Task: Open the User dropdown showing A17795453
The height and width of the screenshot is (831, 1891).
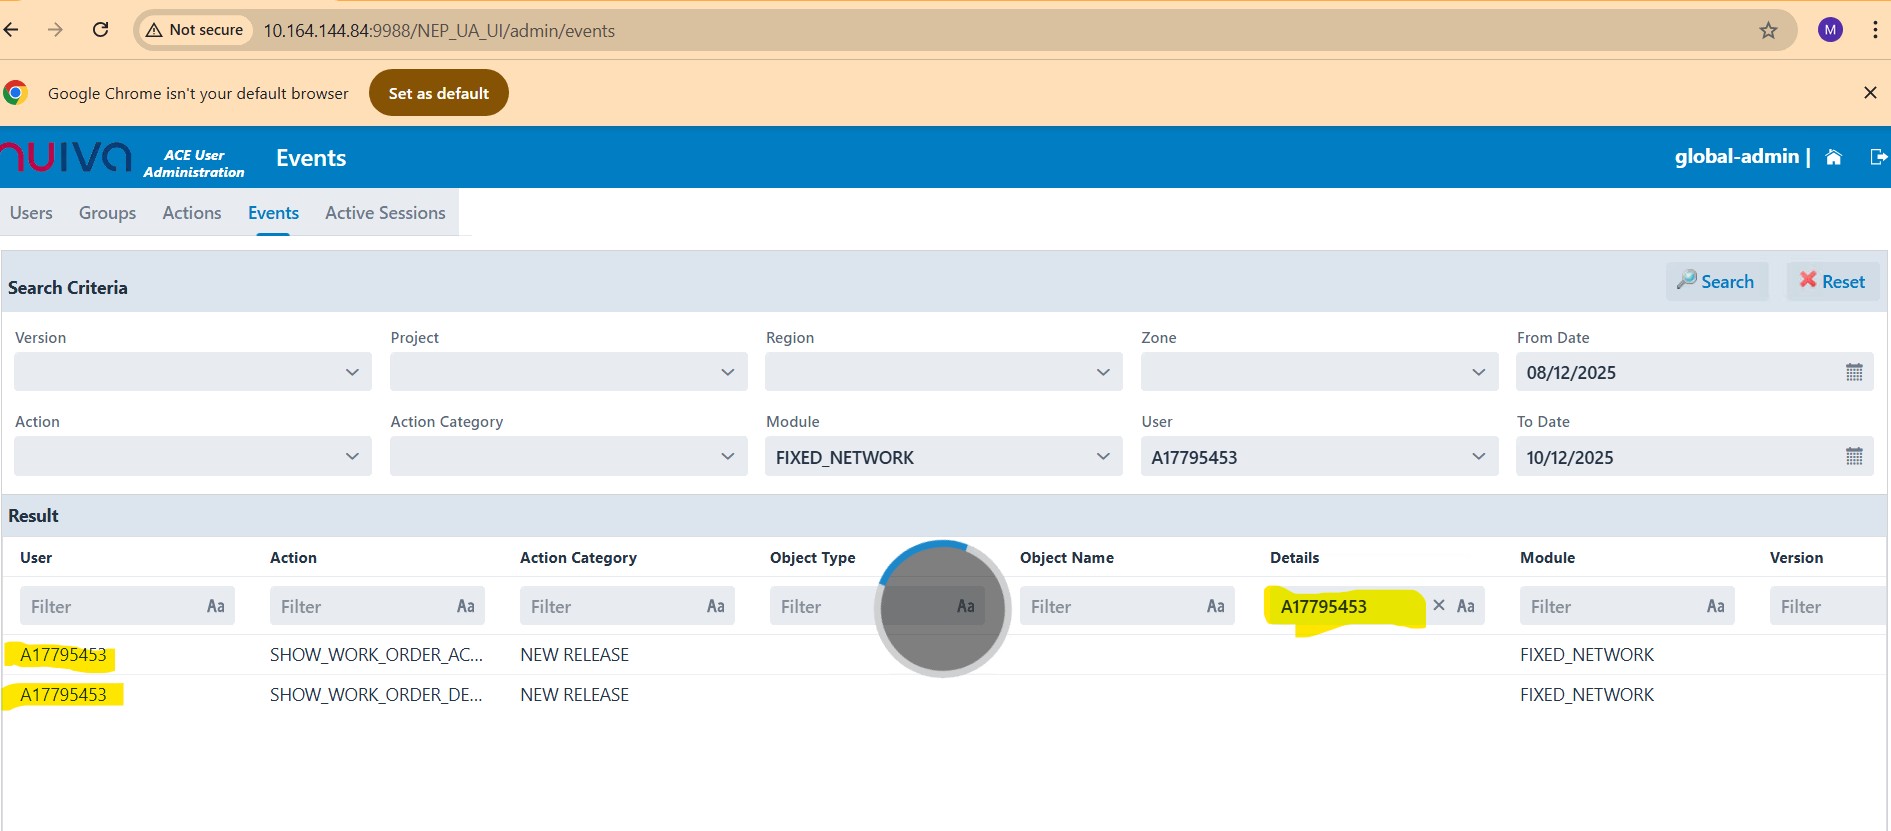Action: click(1318, 457)
